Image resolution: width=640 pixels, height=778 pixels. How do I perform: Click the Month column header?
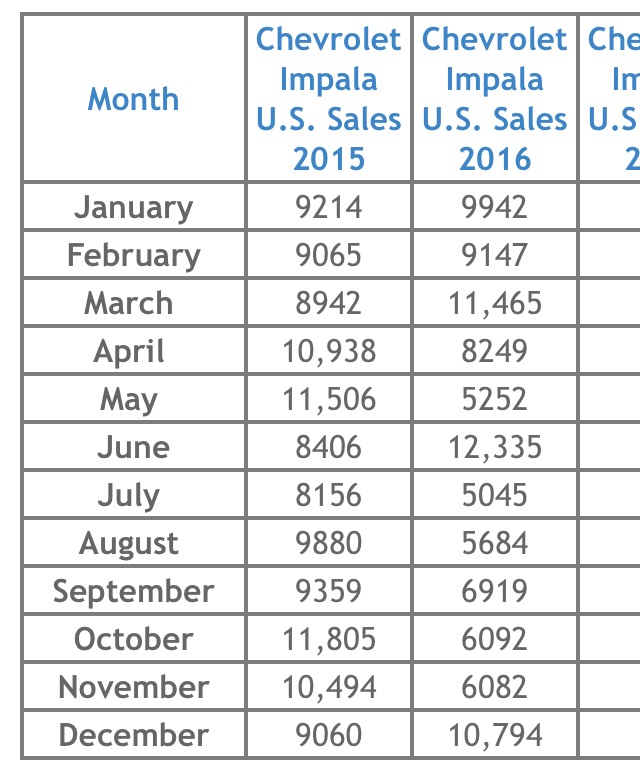[x=134, y=98]
